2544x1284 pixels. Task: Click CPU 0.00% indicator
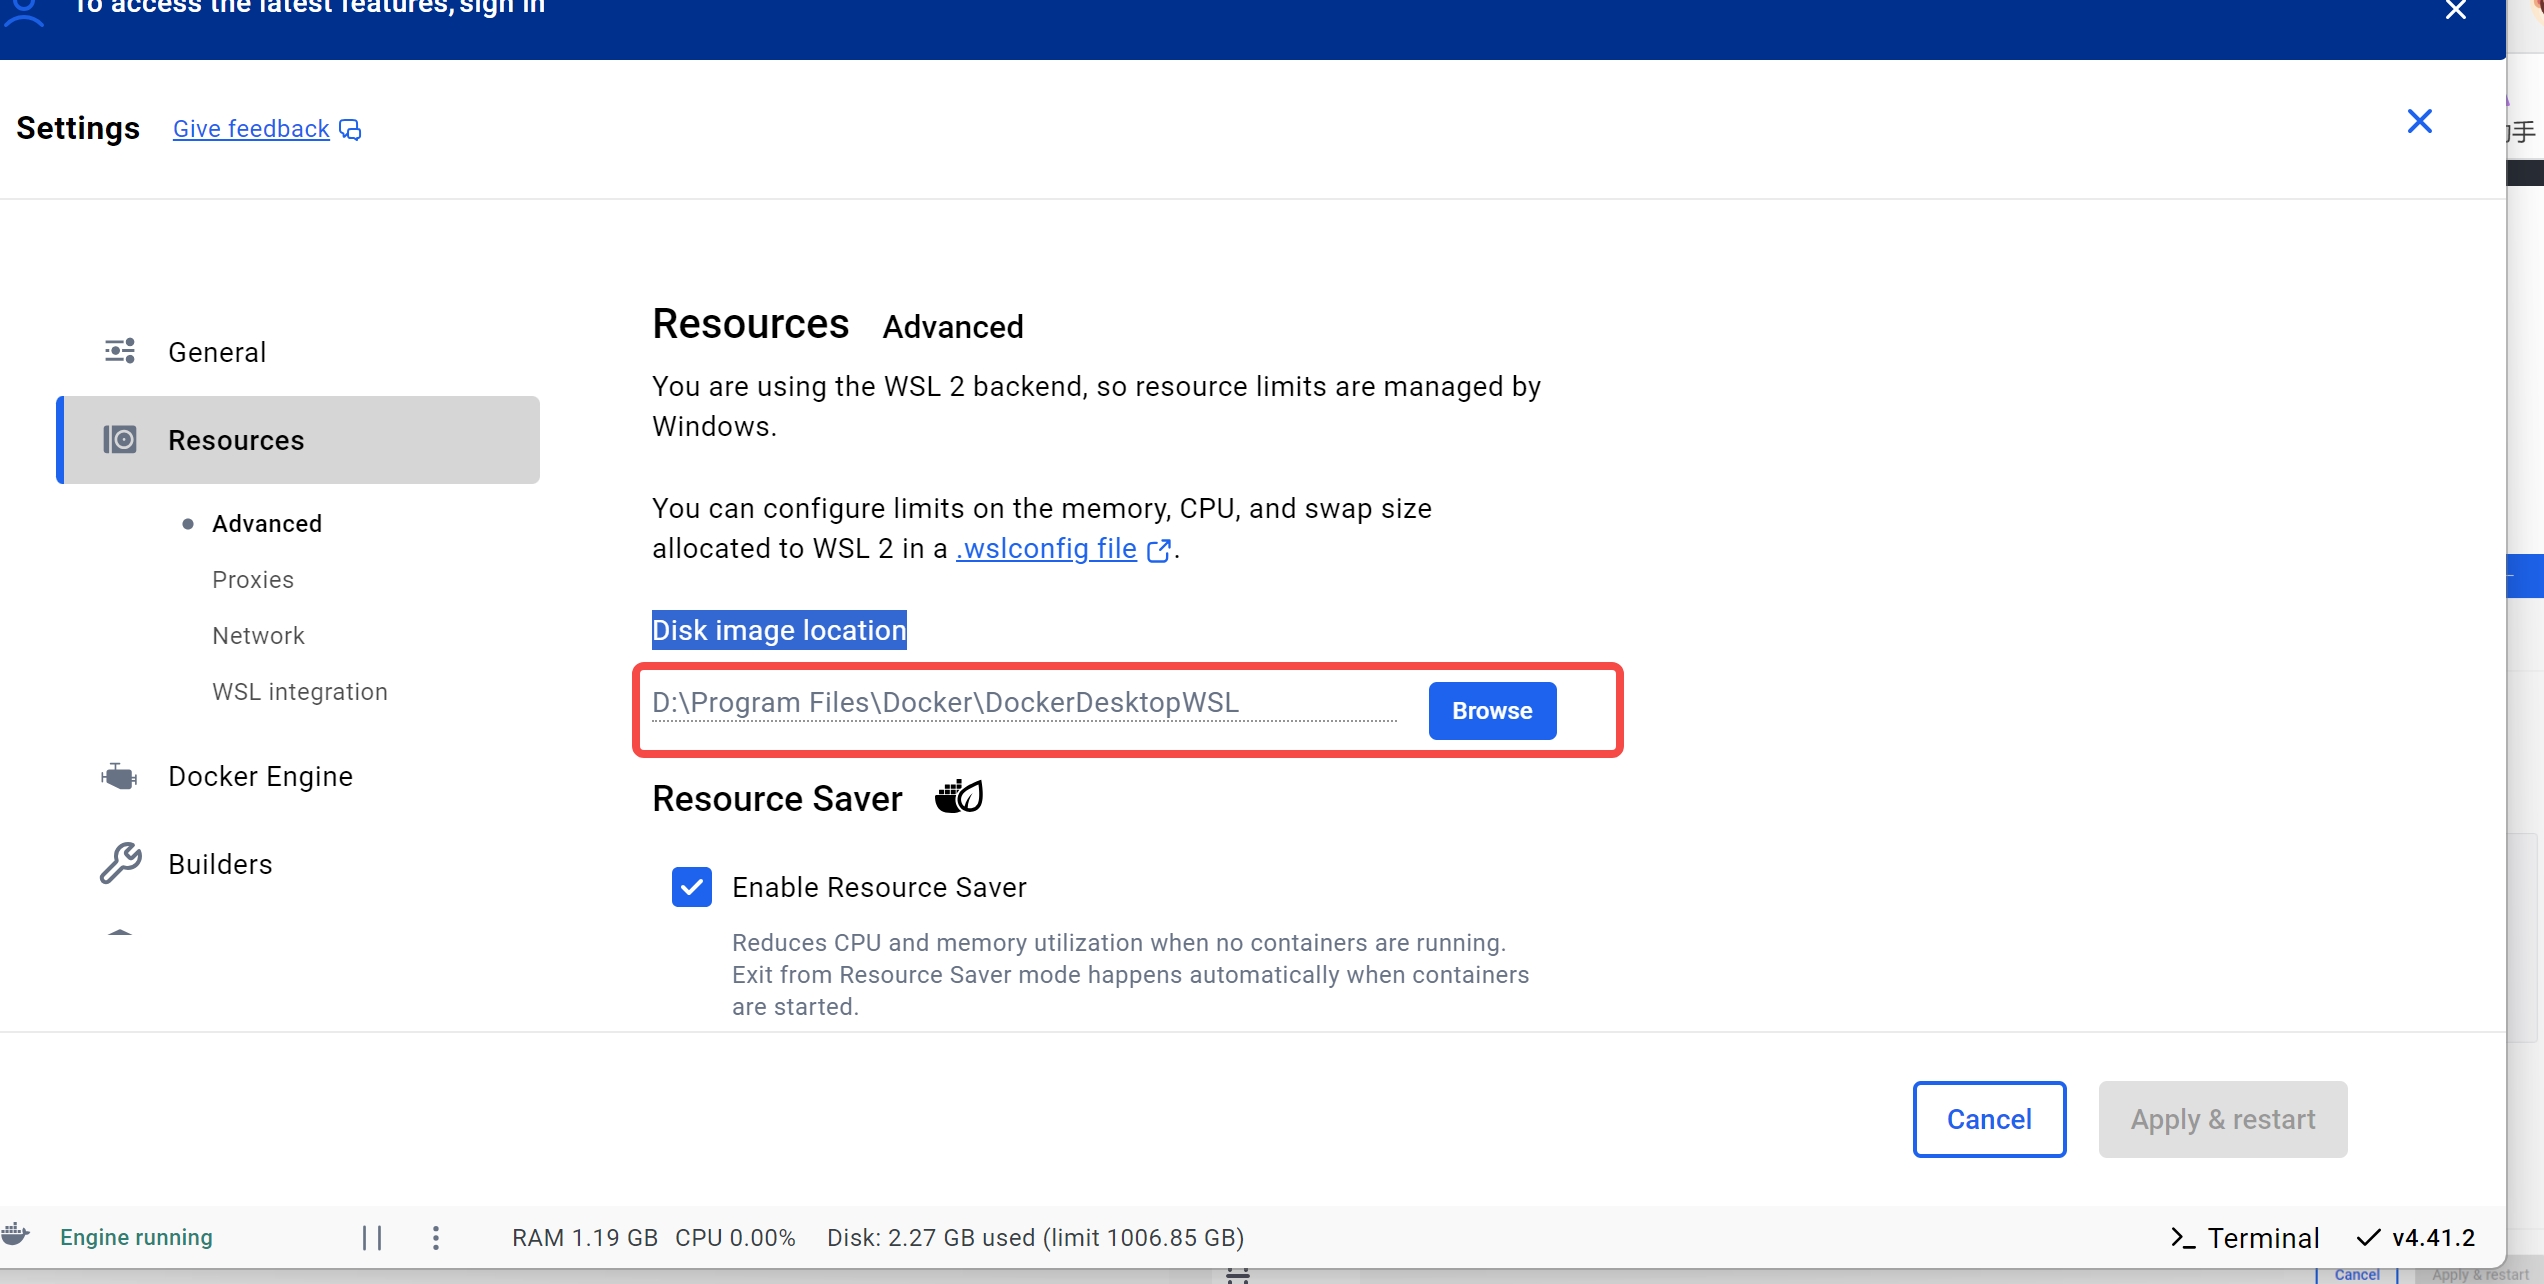[735, 1238]
